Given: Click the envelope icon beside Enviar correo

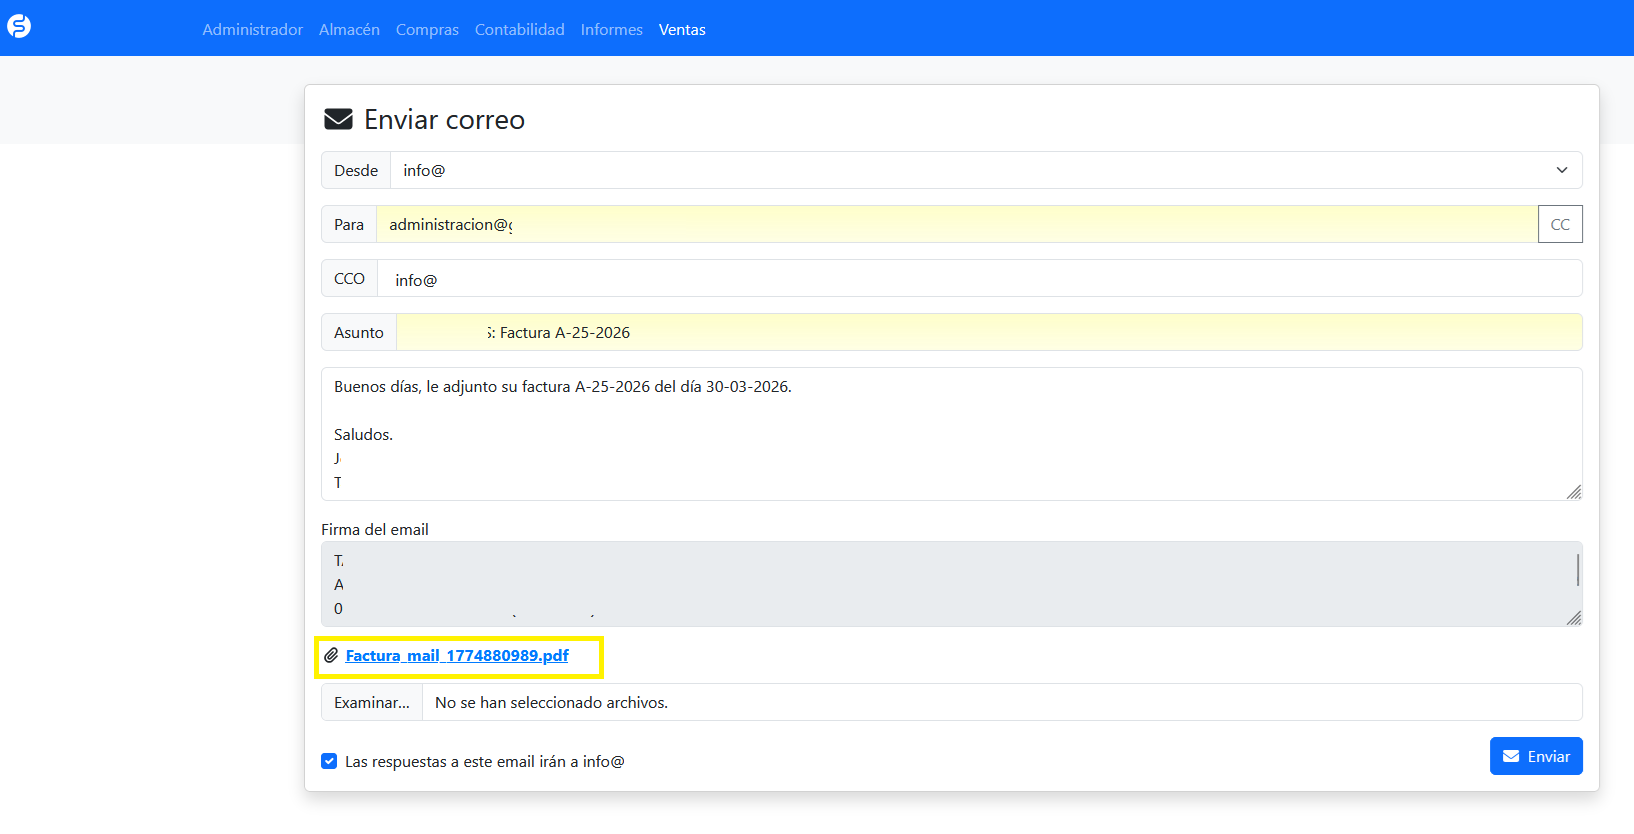Looking at the screenshot, I should [338, 120].
